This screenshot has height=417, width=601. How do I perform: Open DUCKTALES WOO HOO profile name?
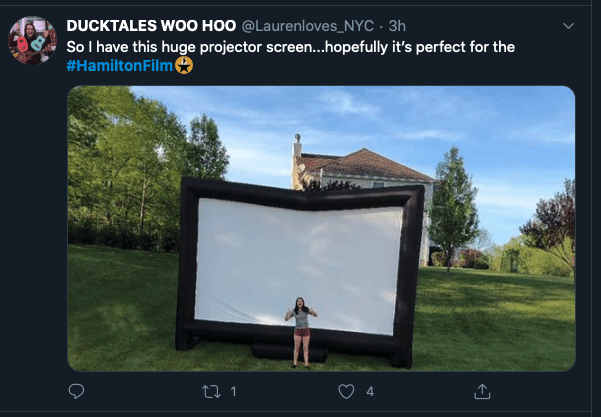(151, 26)
